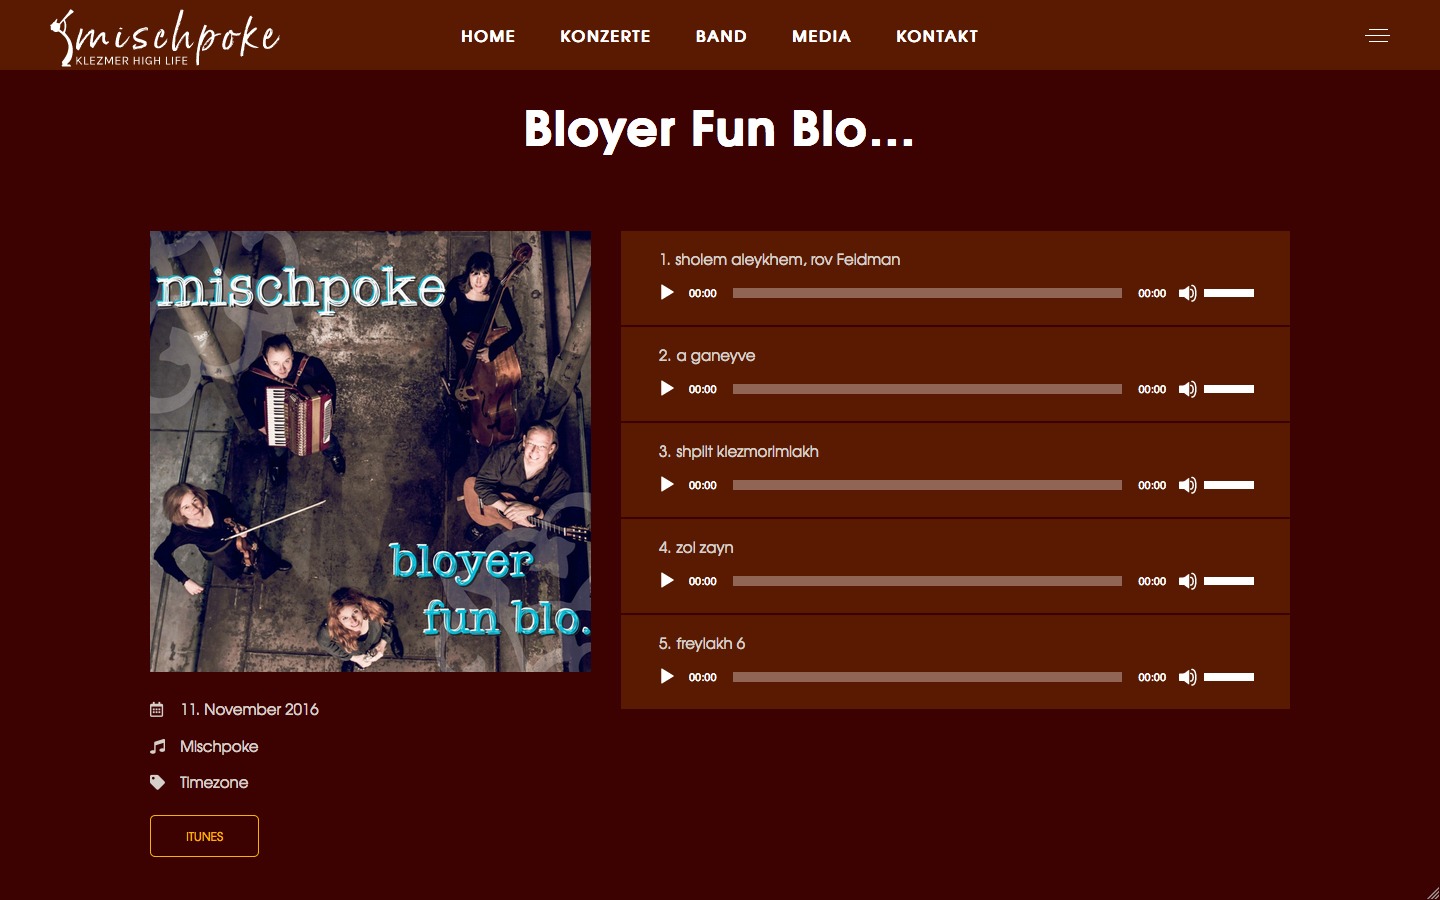Mute the a ganeyve track
1440x900 pixels.
pos(1187,389)
